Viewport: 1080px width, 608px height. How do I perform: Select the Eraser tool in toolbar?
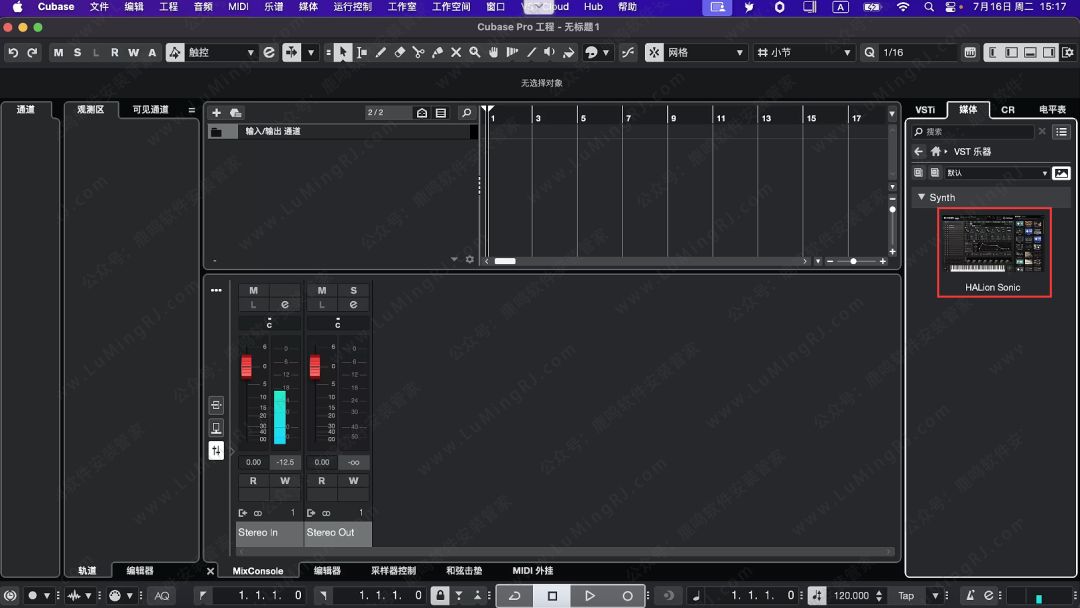tap(399, 53)
